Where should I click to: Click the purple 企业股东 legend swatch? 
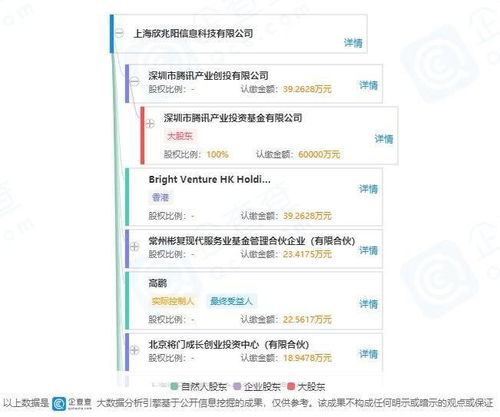click(x=237, y=386)
